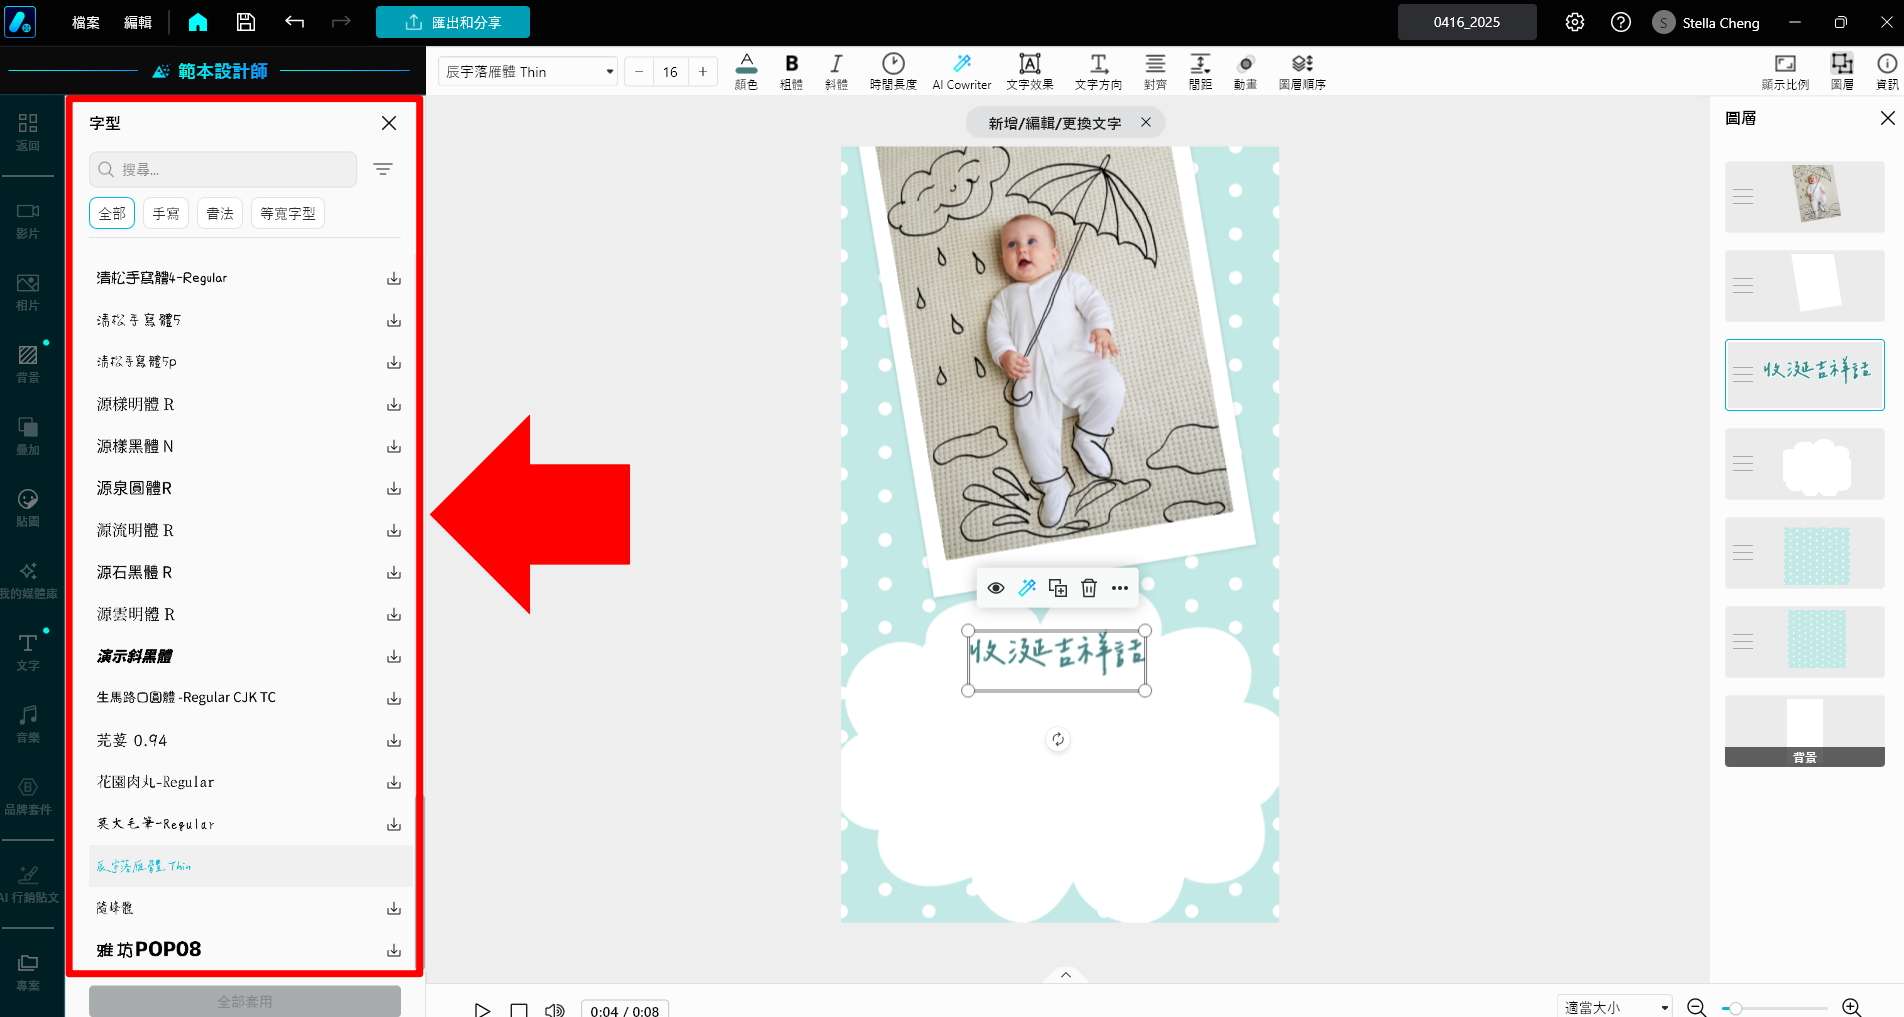This screenshot has height=1017, width=1904.
Task: Undo the last action
Action: [294, 22]
